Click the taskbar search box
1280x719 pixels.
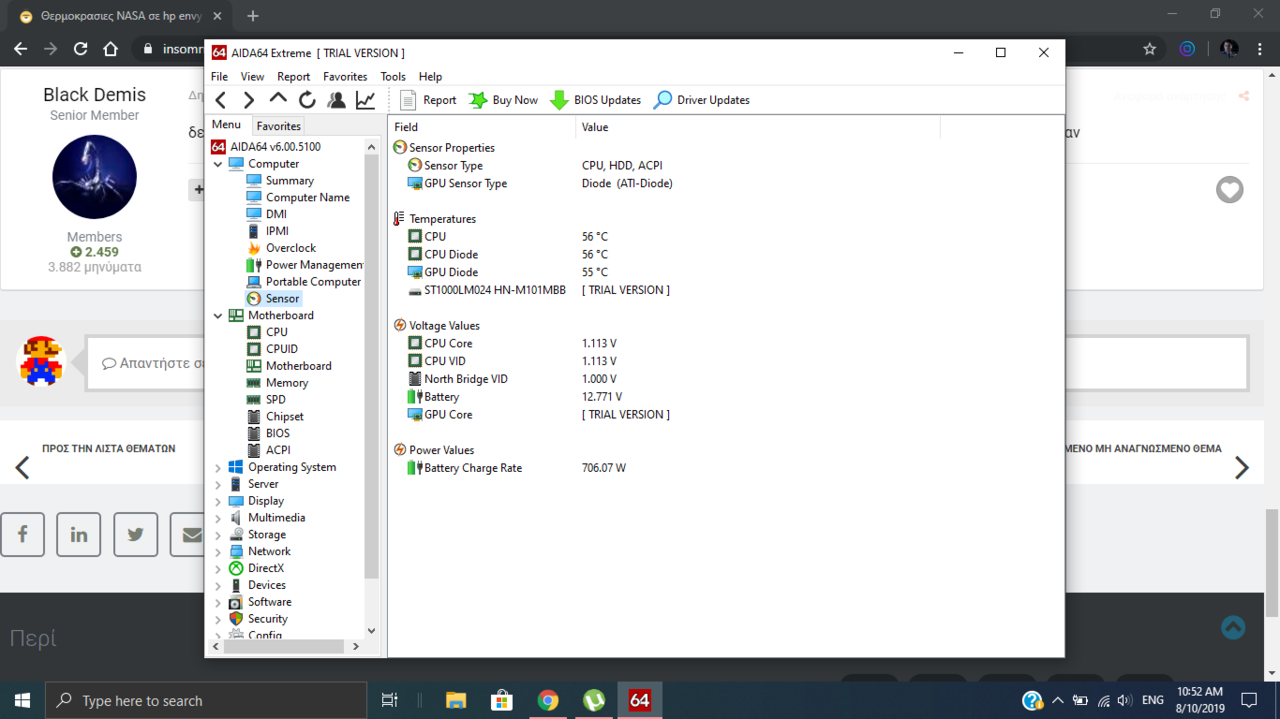tap(207, 700)
